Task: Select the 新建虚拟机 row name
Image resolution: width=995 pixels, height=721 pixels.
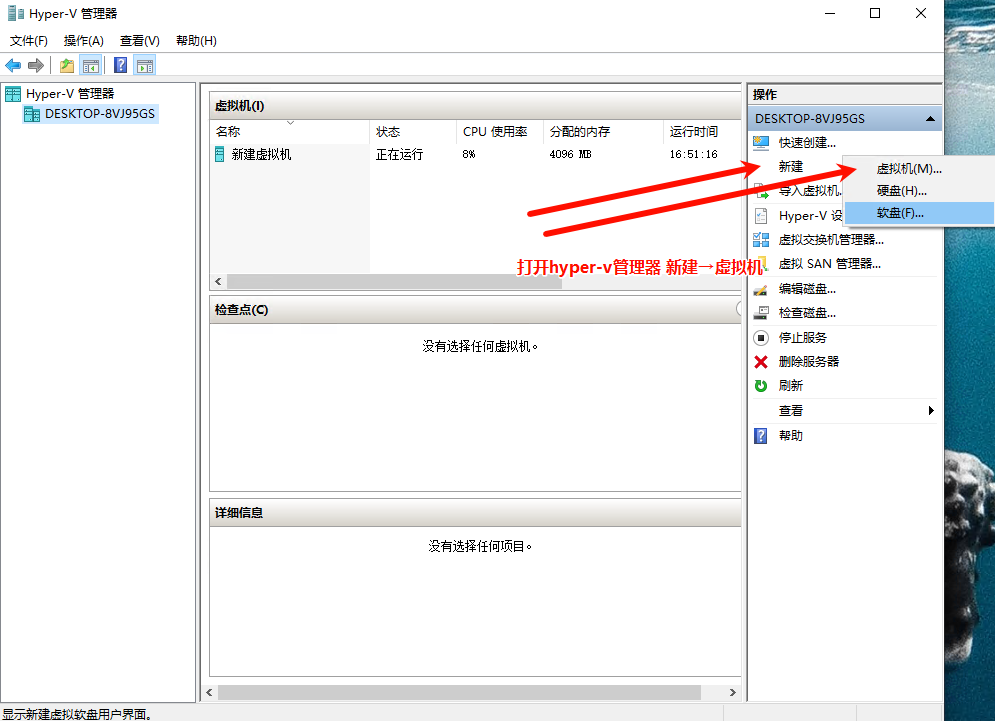Action: coord(261,154)
